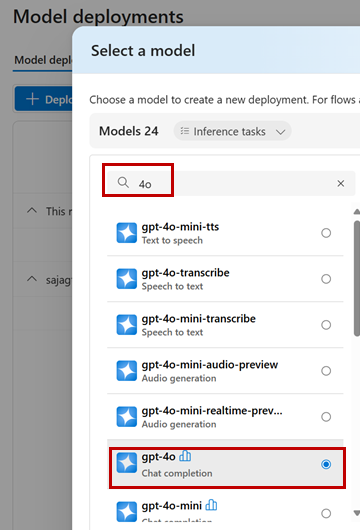Screen dimensions: 360x530
Task: Click the benchmark chart icon beside gpt-4o
Action: point(185,456)
